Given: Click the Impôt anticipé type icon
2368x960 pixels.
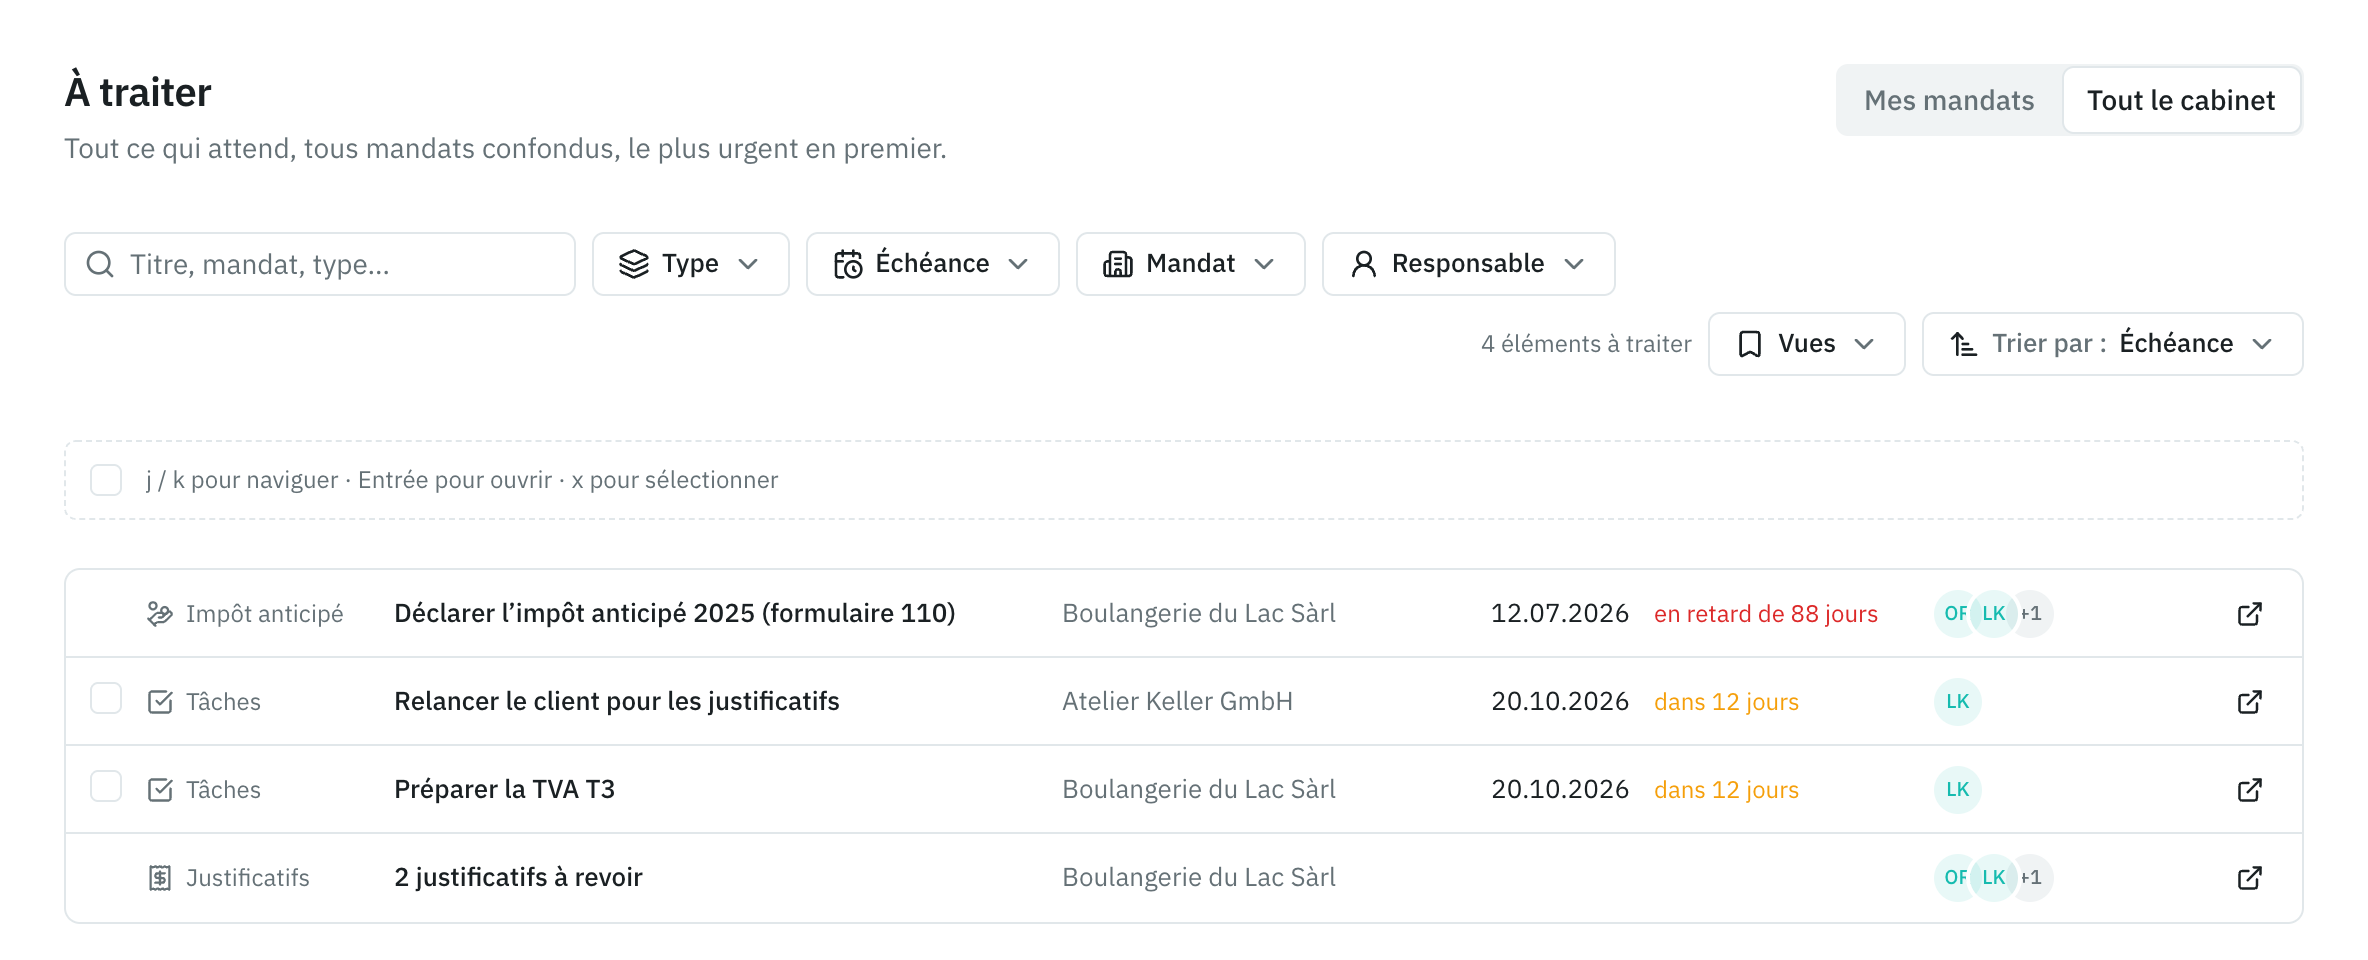Looking at the screenshot, I should 160,614.
